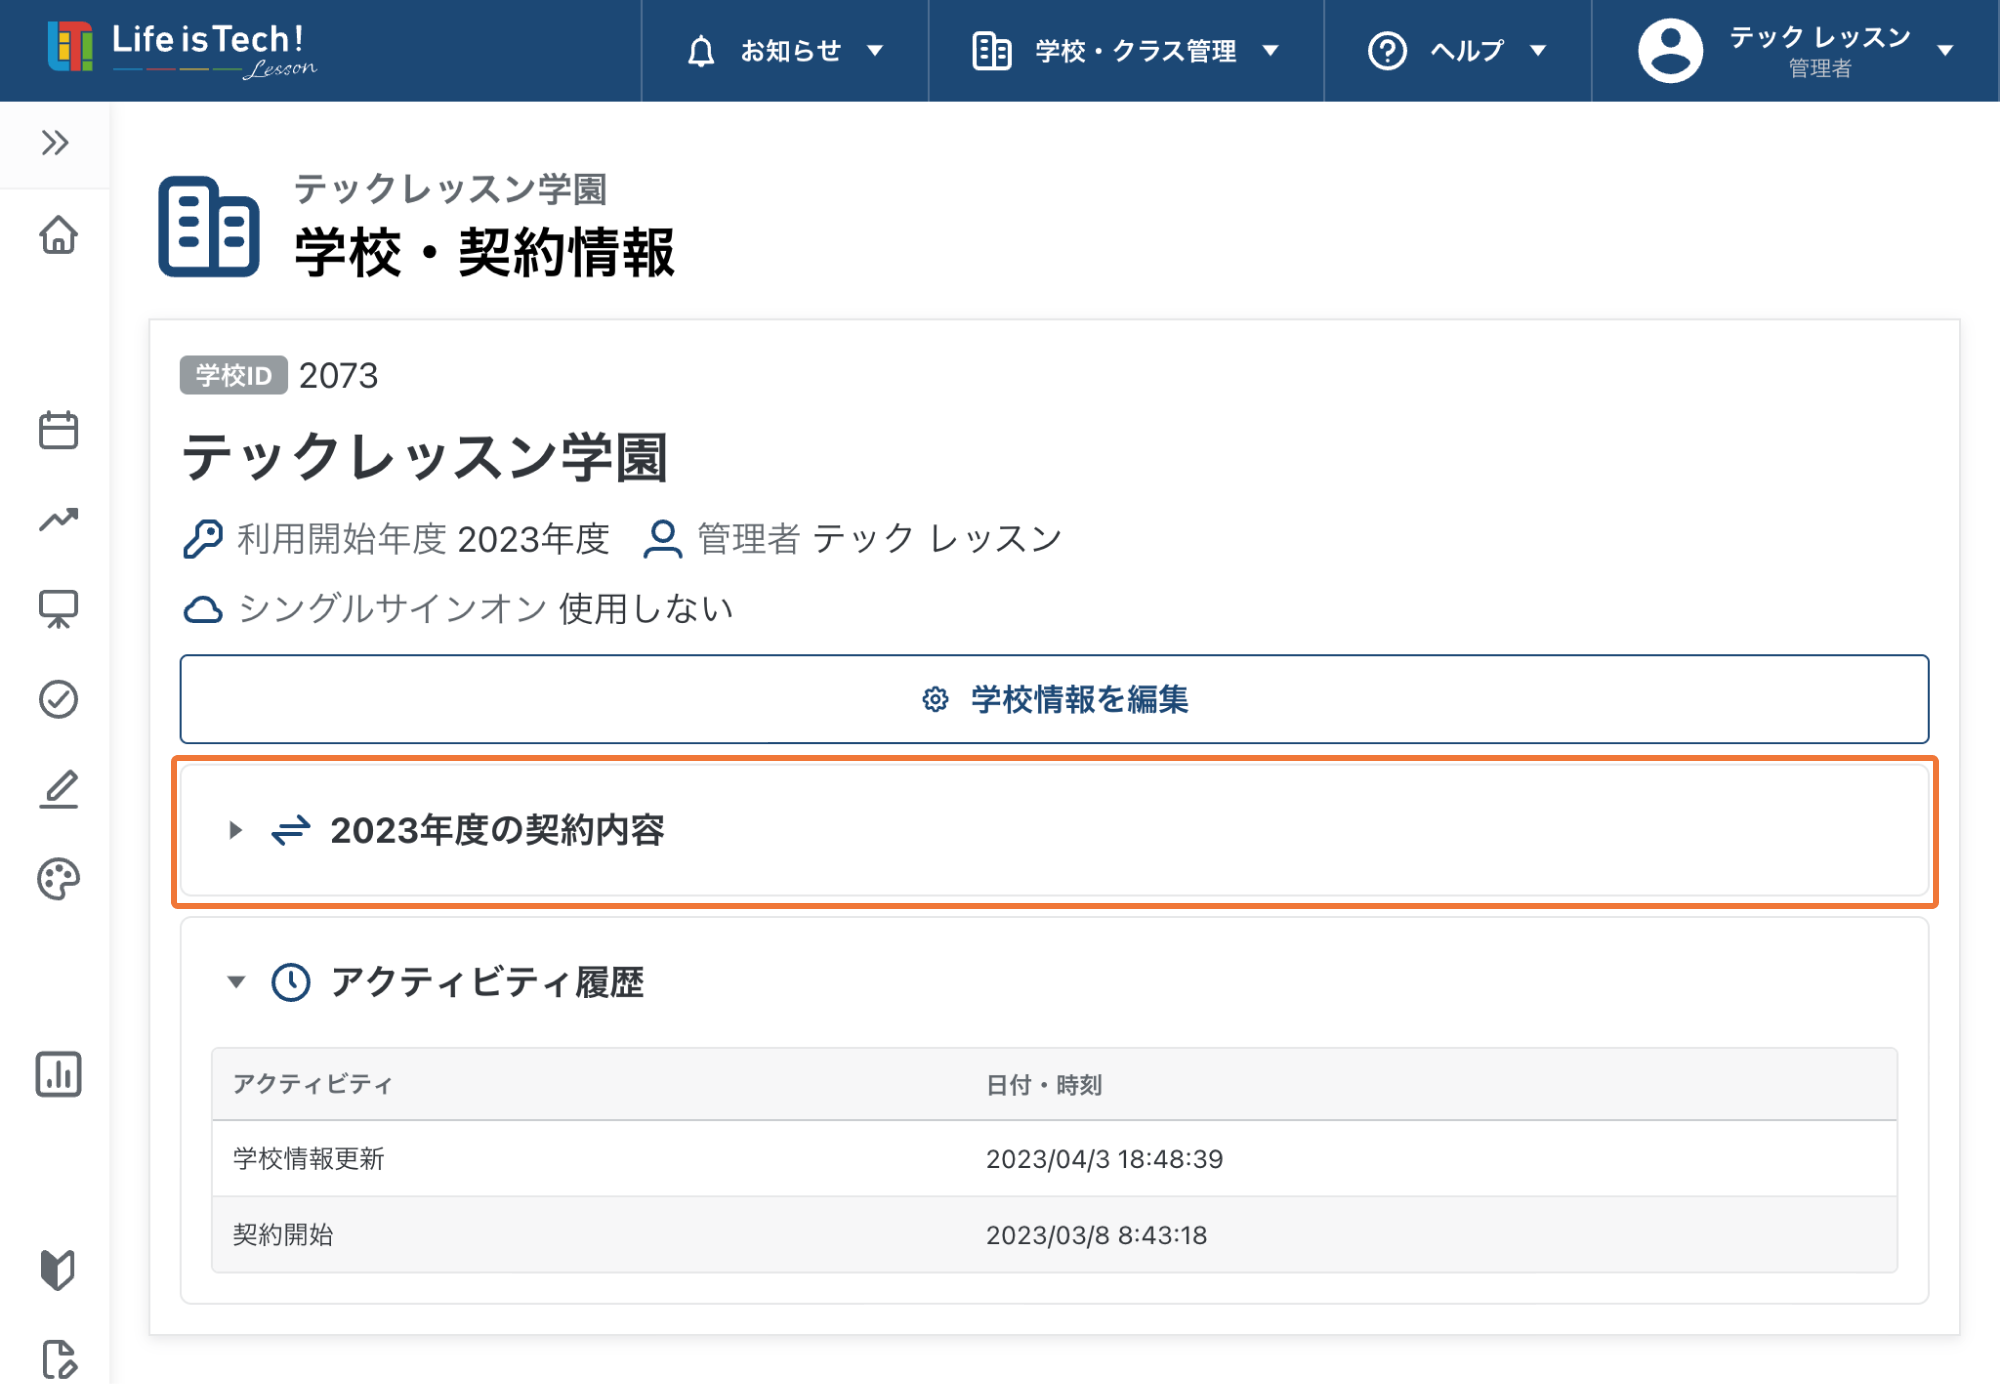Click the home icon in sidebar
Image resolution: width=2000 pixels, height=1384 pixels.
pyautogui.click(x=58, y=236)
